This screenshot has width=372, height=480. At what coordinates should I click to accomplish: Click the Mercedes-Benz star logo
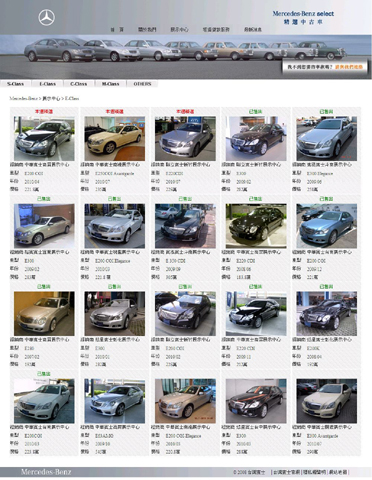(x=46, y=18)
